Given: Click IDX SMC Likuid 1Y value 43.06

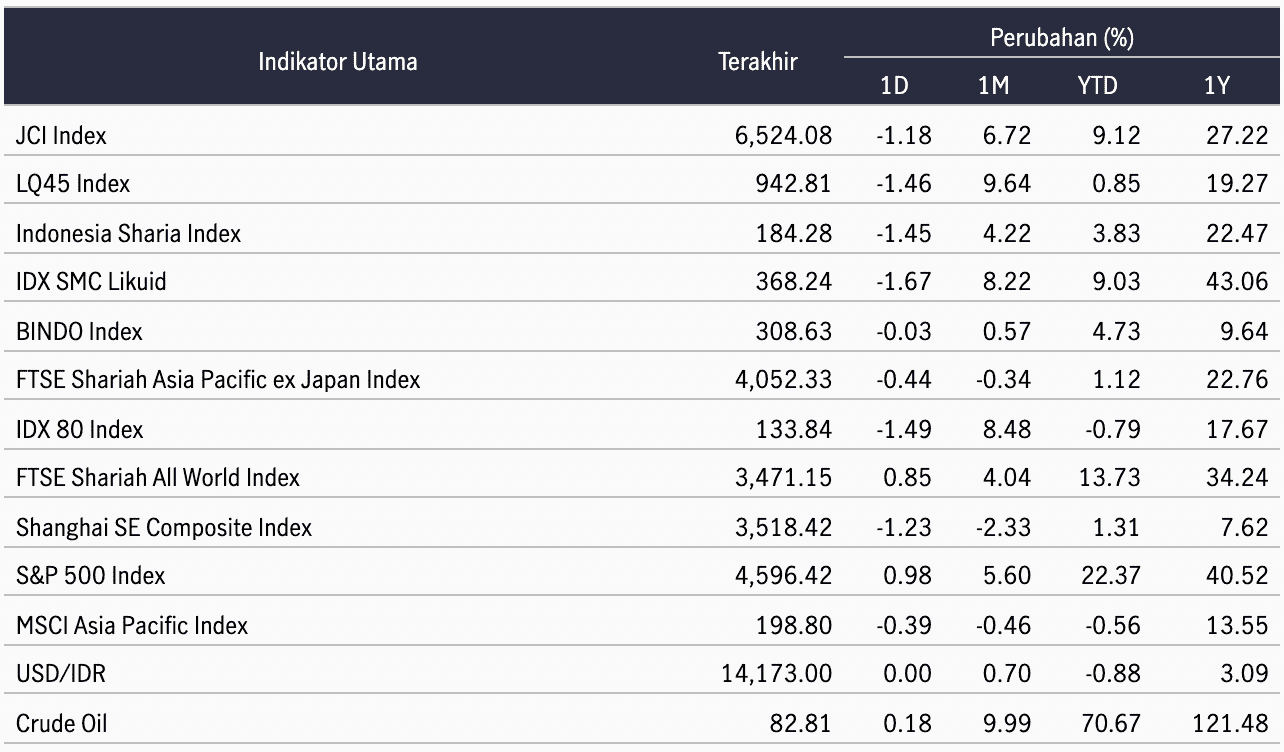Looking at the screenshot, I should click(x=1238, y=282).
